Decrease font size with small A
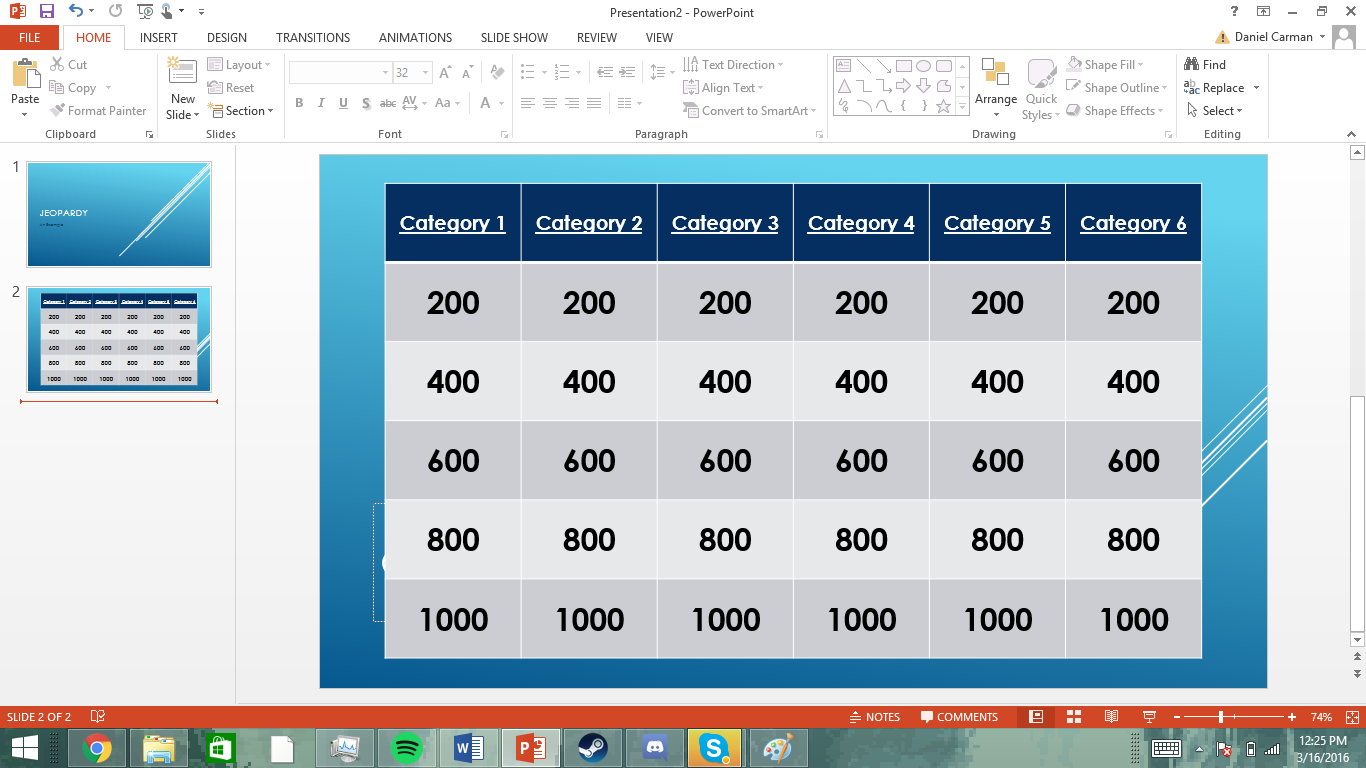Image resolution: width=1366 pixels, height=768 pixels. [467, 73]
